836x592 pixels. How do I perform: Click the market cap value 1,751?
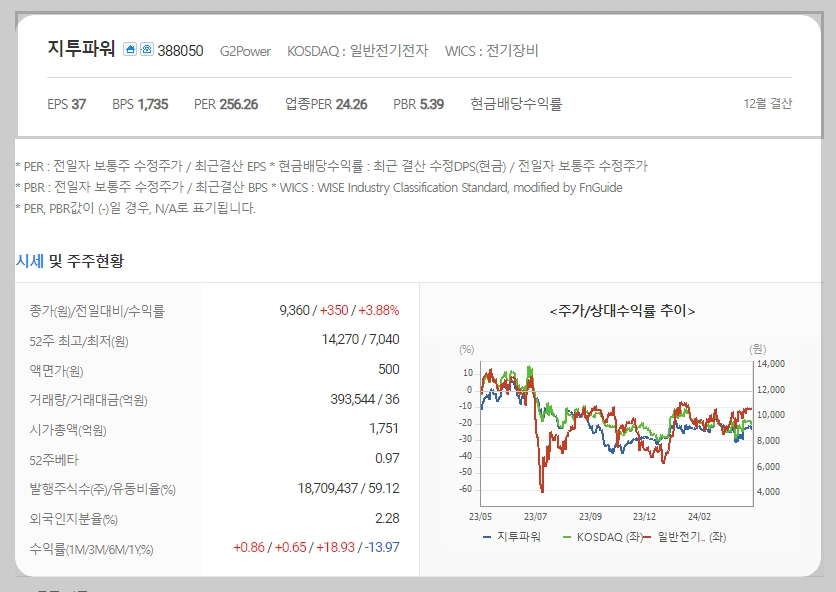[384, 428]
